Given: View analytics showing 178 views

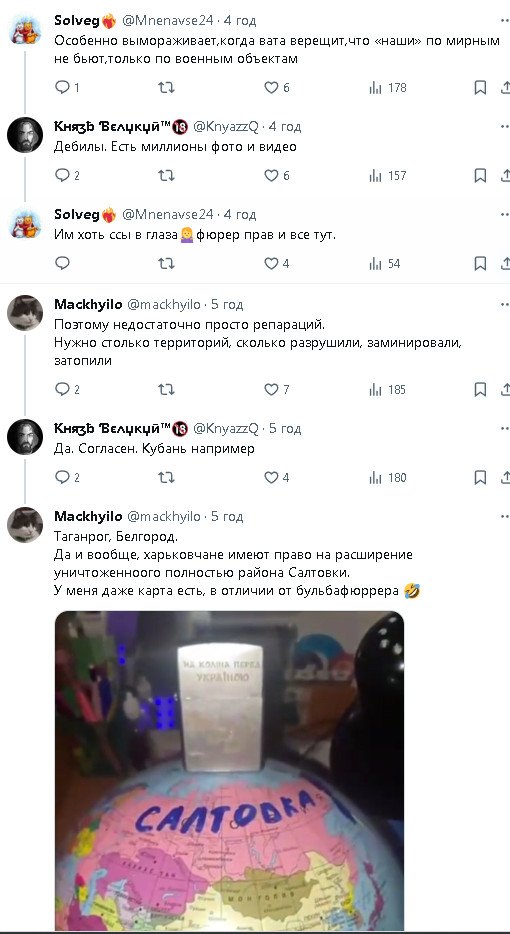Looking at the screenshot, I should (x=387, y=88).
